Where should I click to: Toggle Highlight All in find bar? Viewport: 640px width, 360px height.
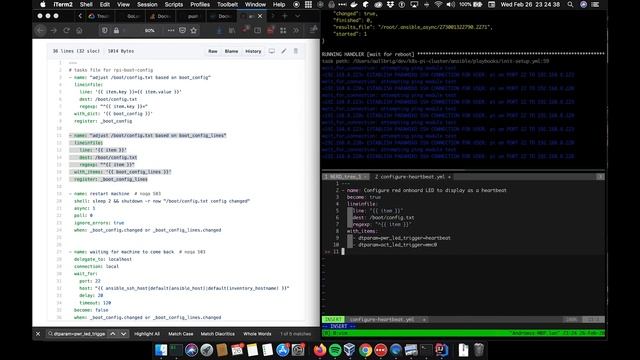[147, 334]
